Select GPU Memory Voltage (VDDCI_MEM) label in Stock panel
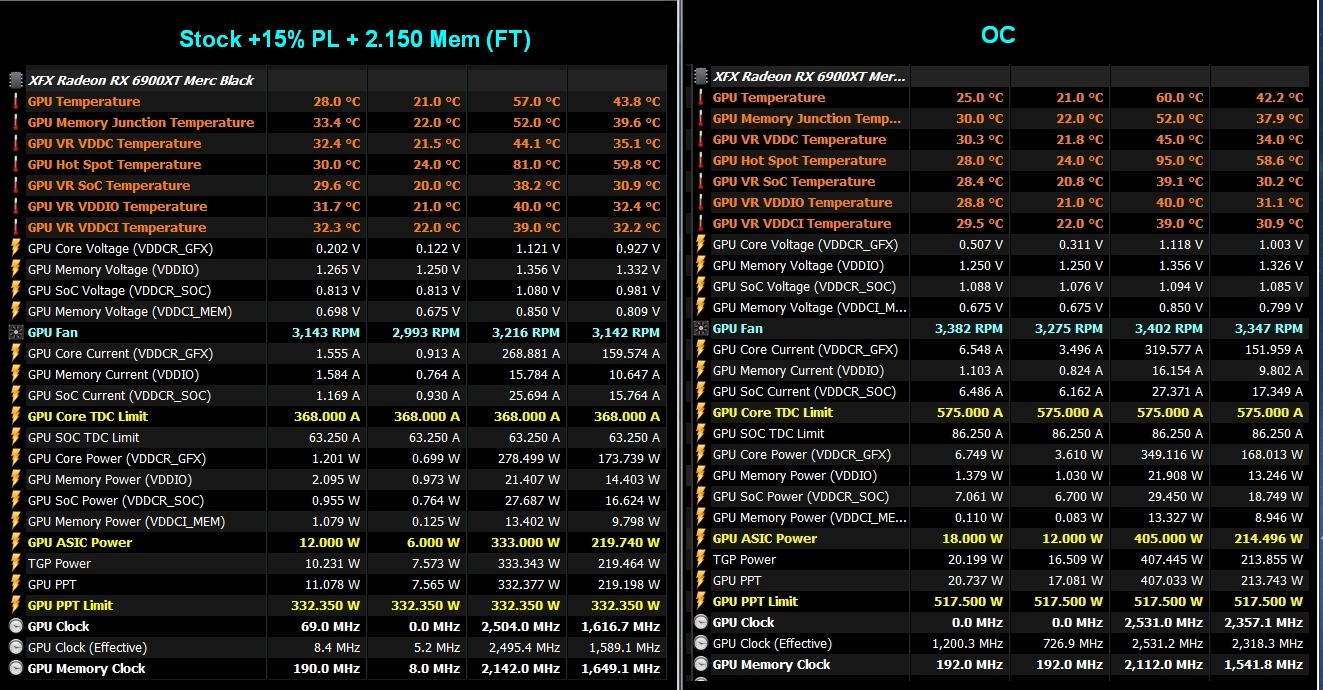Image resolution: width=1323 pixels, height=690 pixels. [x=130, y=311]
